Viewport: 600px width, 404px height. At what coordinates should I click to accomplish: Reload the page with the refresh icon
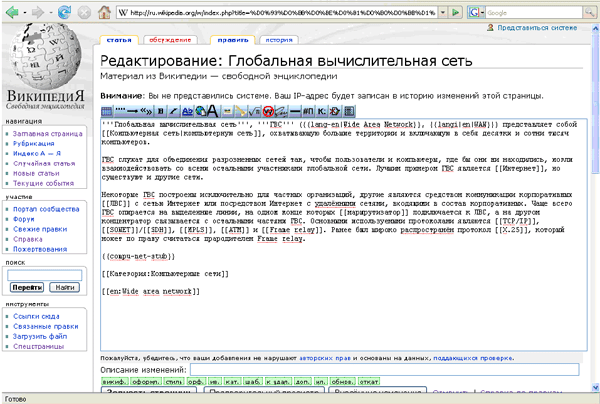pyautogui.click(x=64, y=13)
